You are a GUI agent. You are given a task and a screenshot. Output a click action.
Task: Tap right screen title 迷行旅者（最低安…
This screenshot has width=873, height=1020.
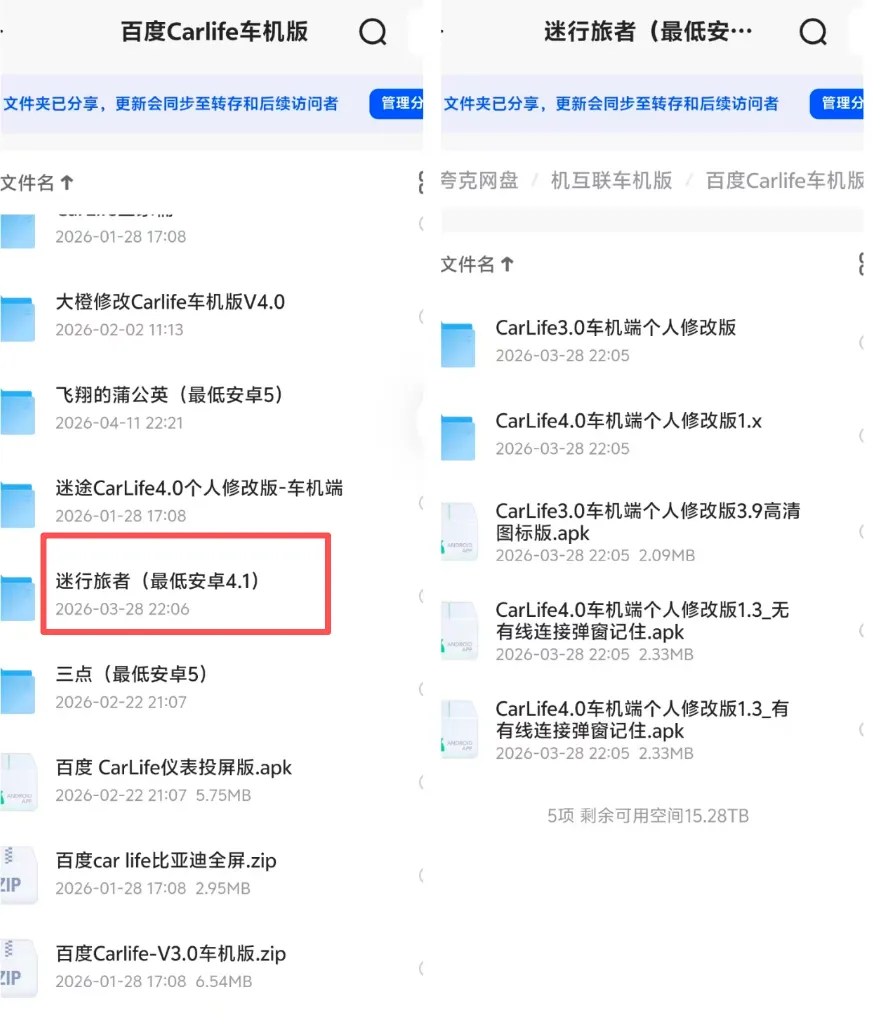(648, 31)
